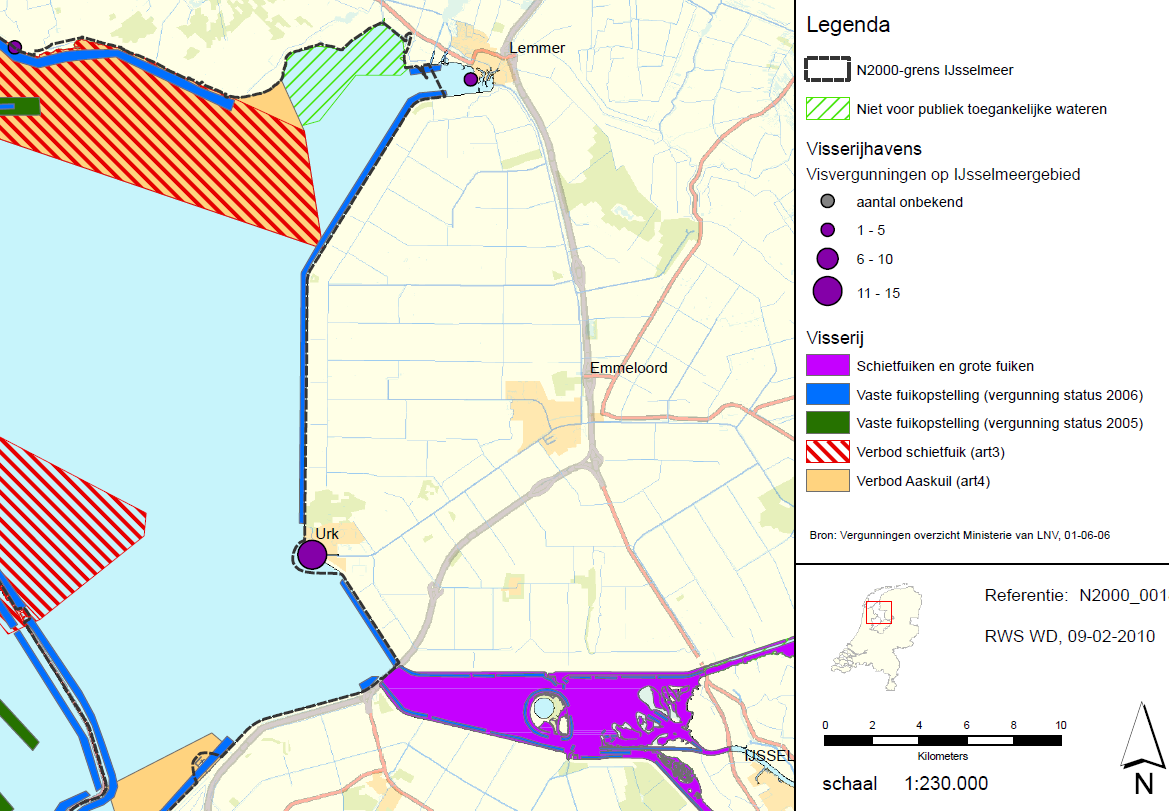Viewport: 1169px width, 811px height.
Task: Click the 'Visserijhavens' heading
Action: pos(864,148)
